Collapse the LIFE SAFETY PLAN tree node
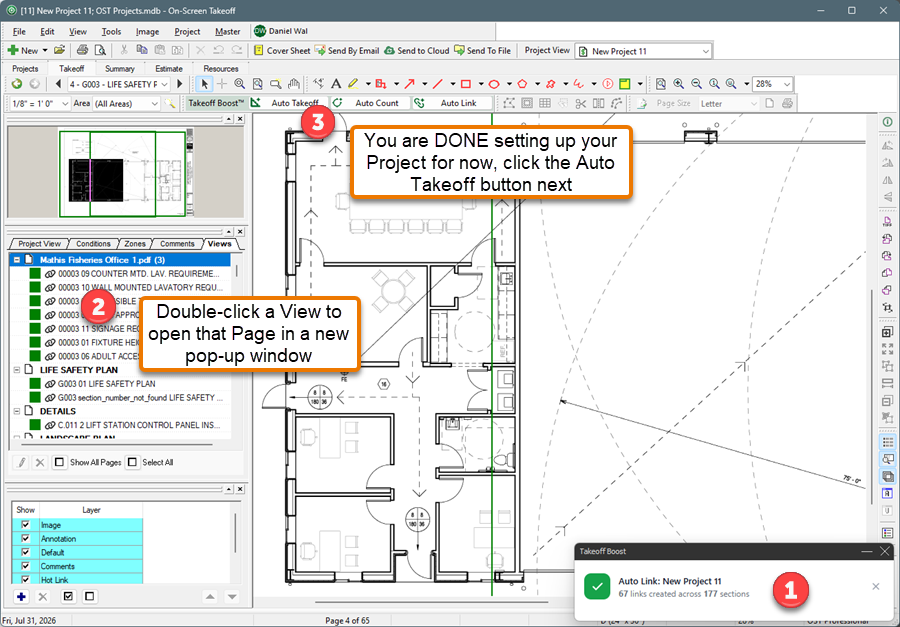The width and height of the screenshot is (900, 627). (x=17, y=370)
